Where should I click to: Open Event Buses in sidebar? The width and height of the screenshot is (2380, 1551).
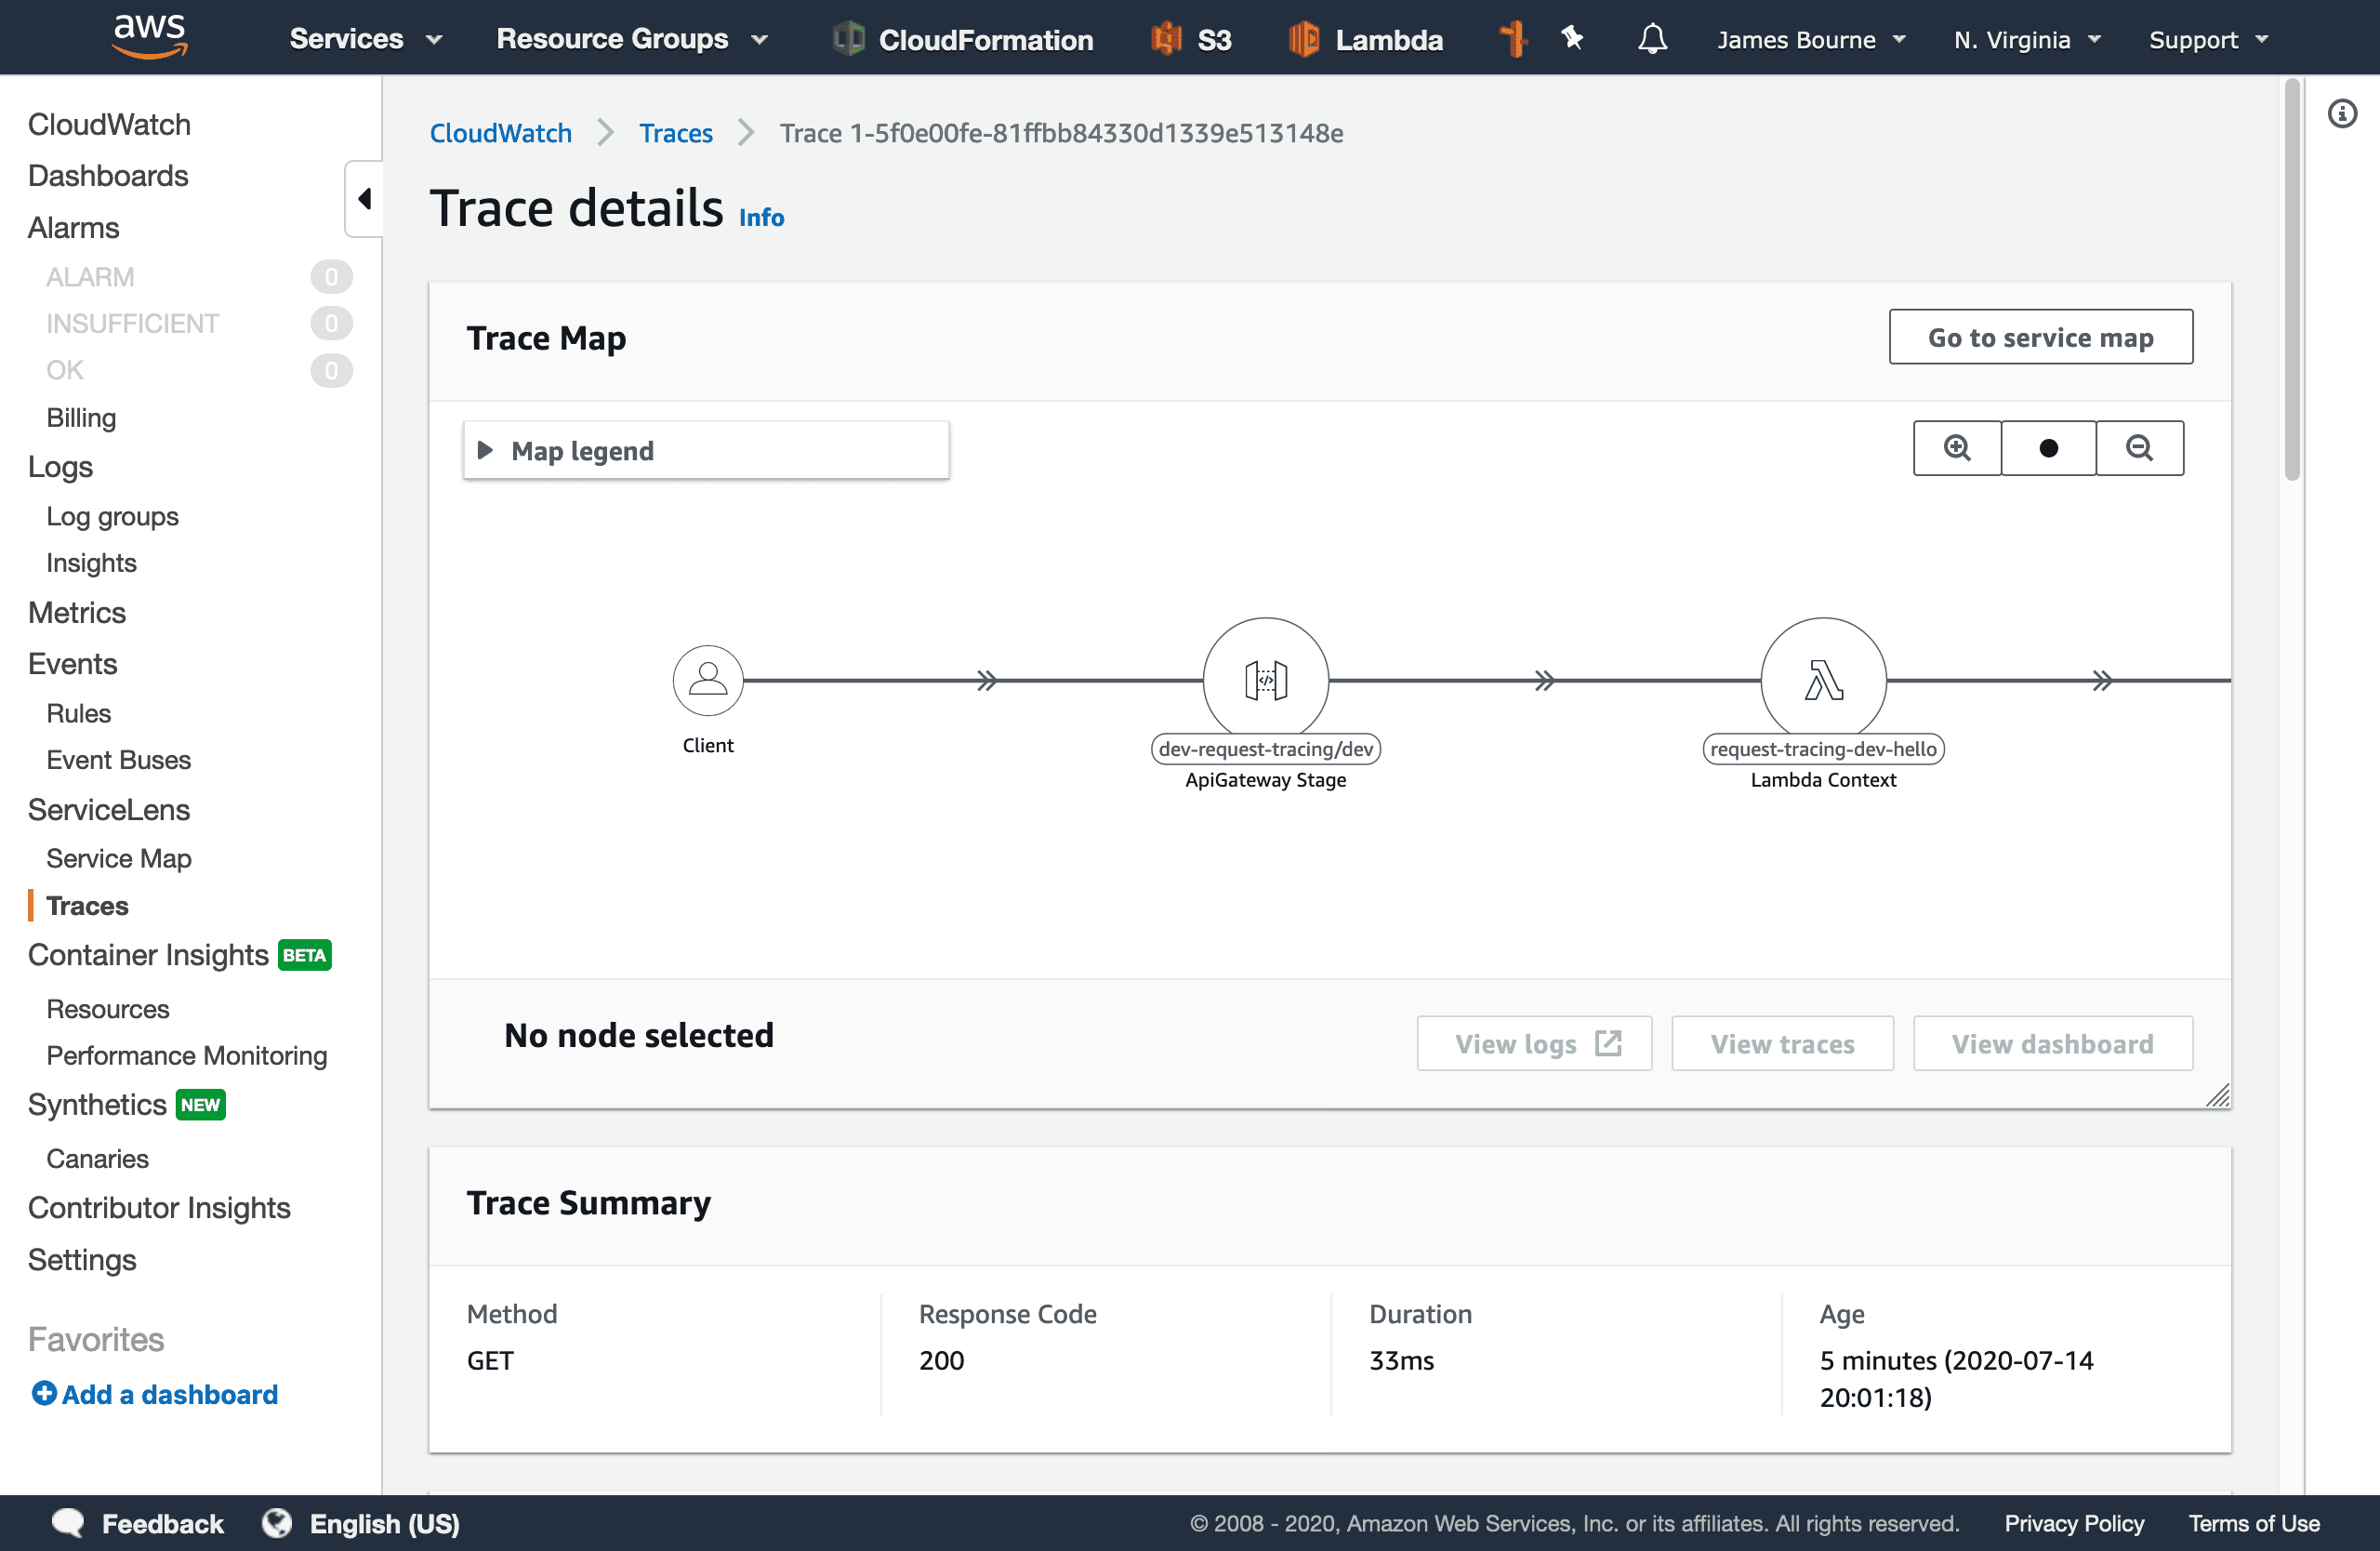pos(118,760)
